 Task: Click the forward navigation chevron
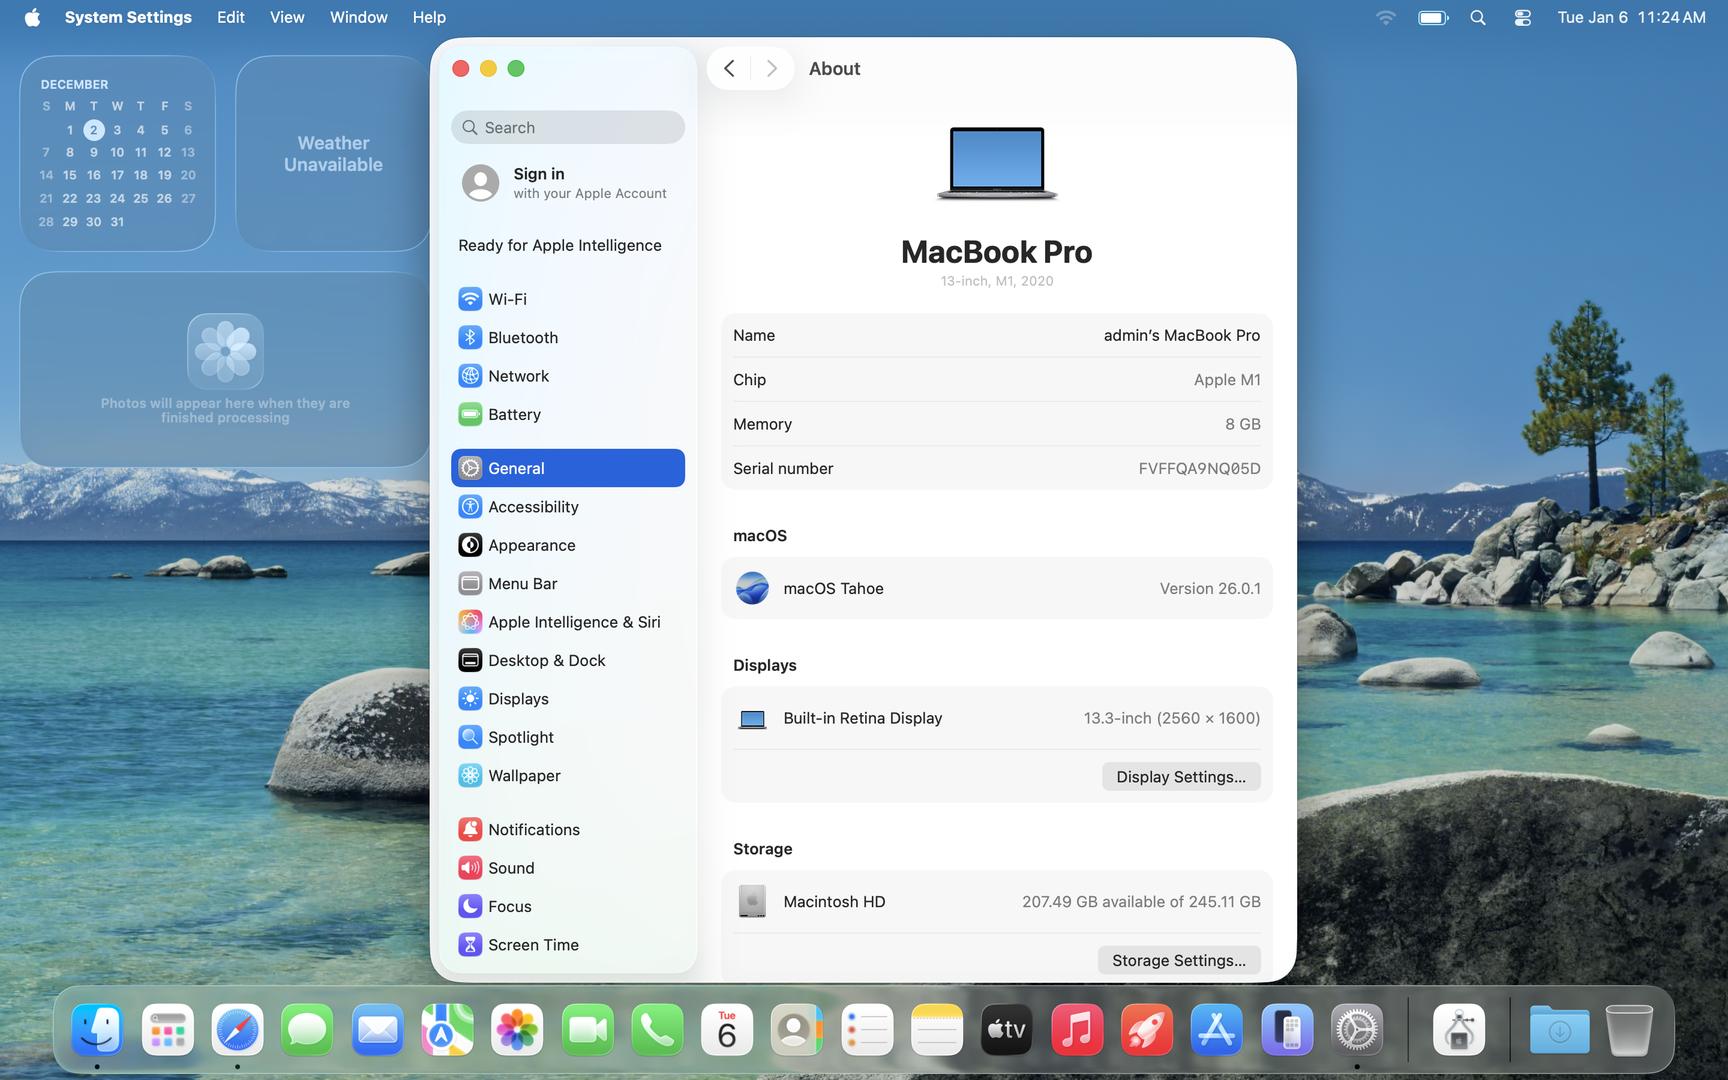(x=771, y=69)
